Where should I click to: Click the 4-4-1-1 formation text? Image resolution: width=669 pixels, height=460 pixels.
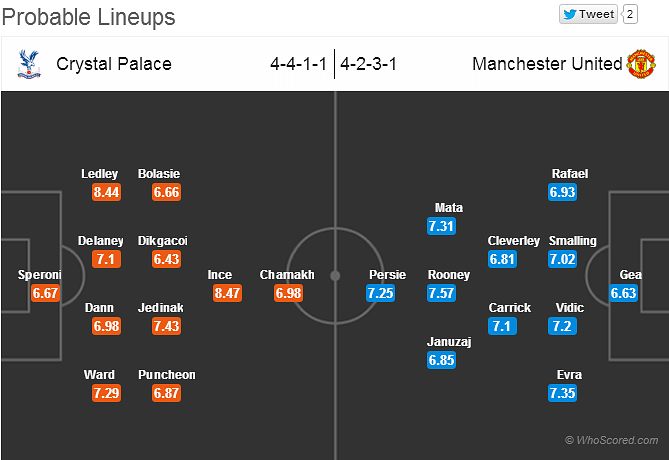point(298,64)
